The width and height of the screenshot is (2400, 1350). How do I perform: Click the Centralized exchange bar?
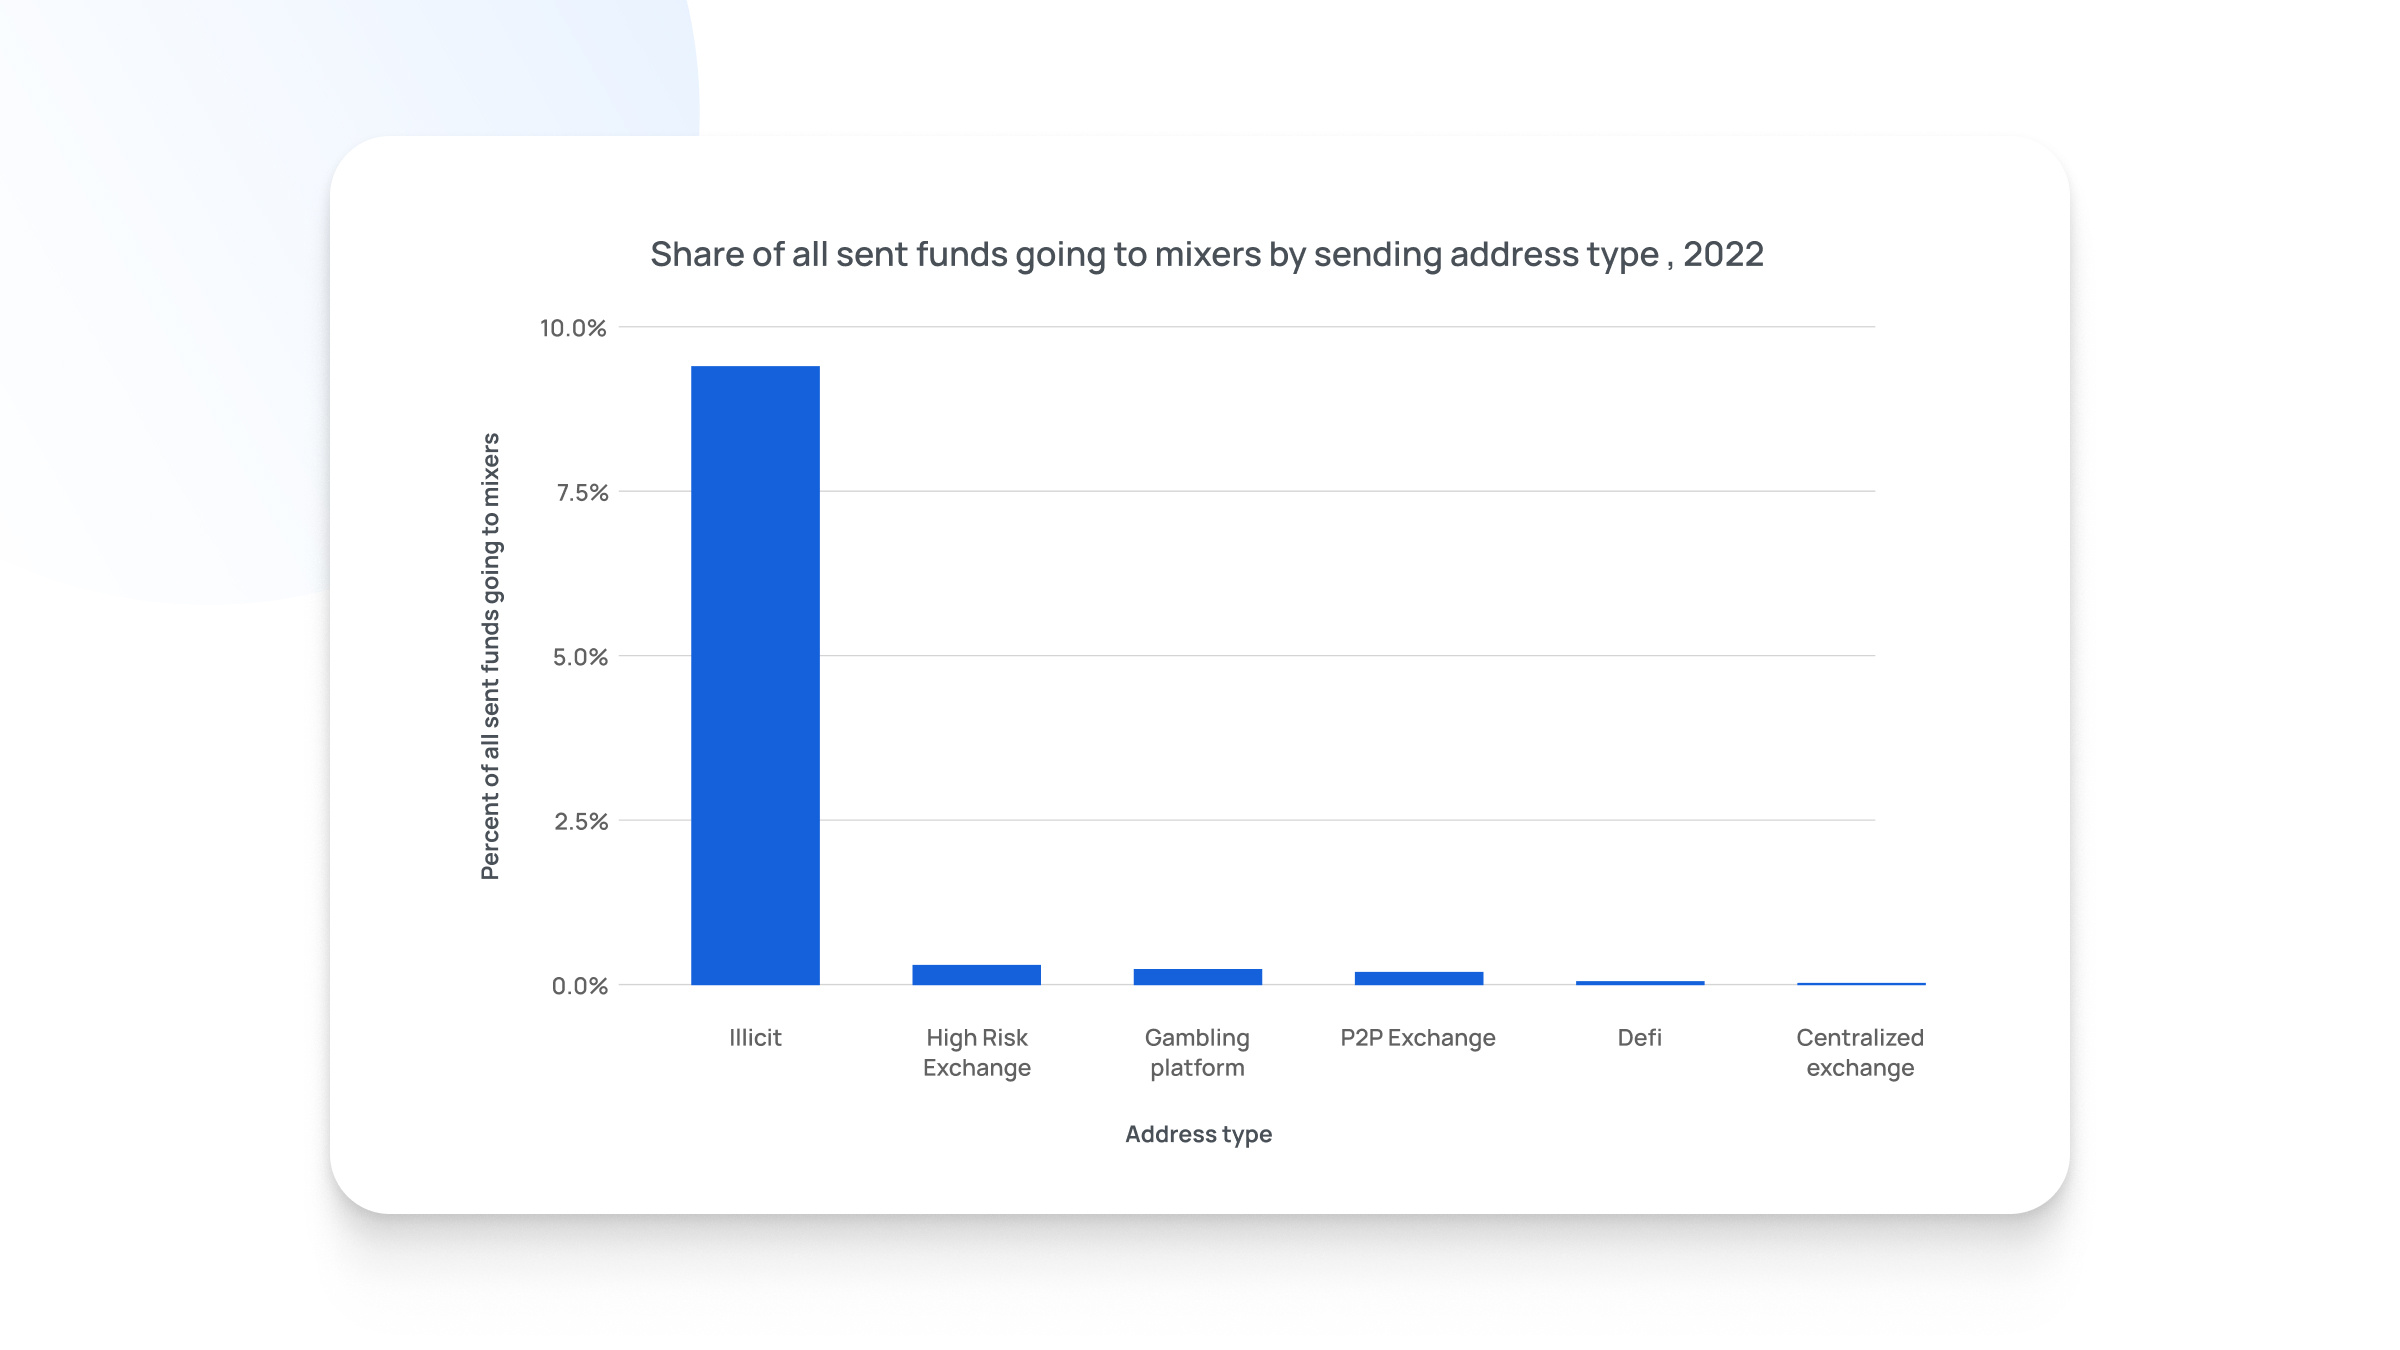click(x=1861, y=984)
